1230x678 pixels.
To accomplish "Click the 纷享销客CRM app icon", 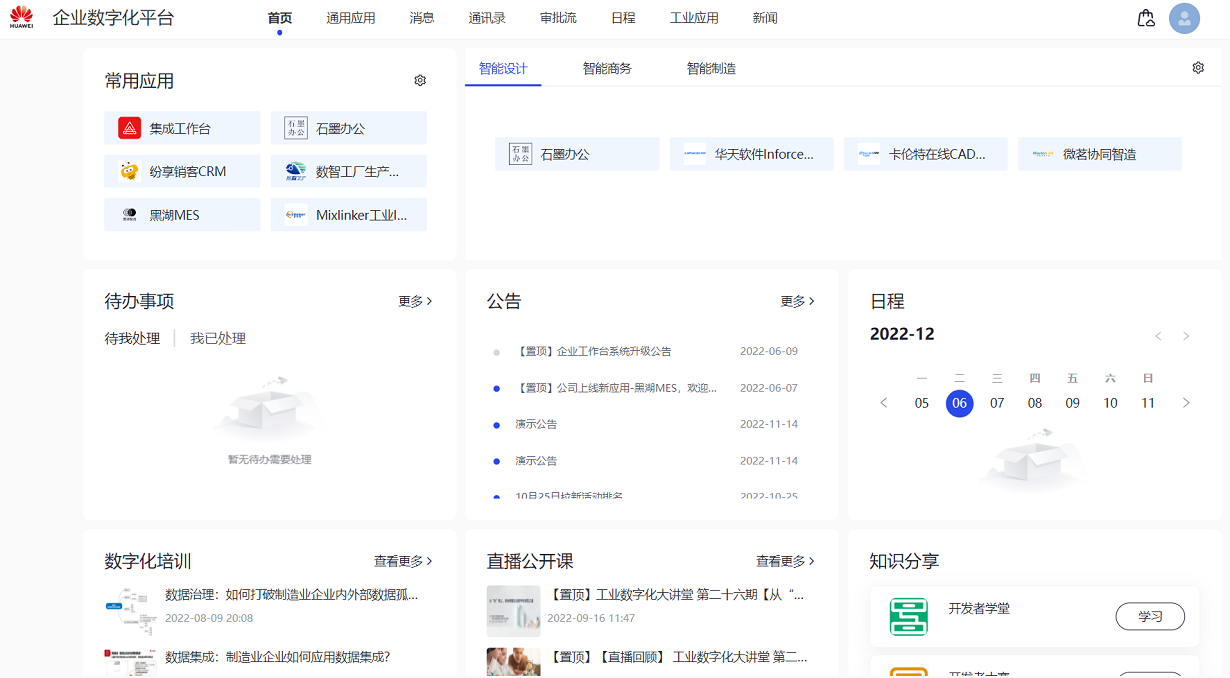I will point(130,171).
